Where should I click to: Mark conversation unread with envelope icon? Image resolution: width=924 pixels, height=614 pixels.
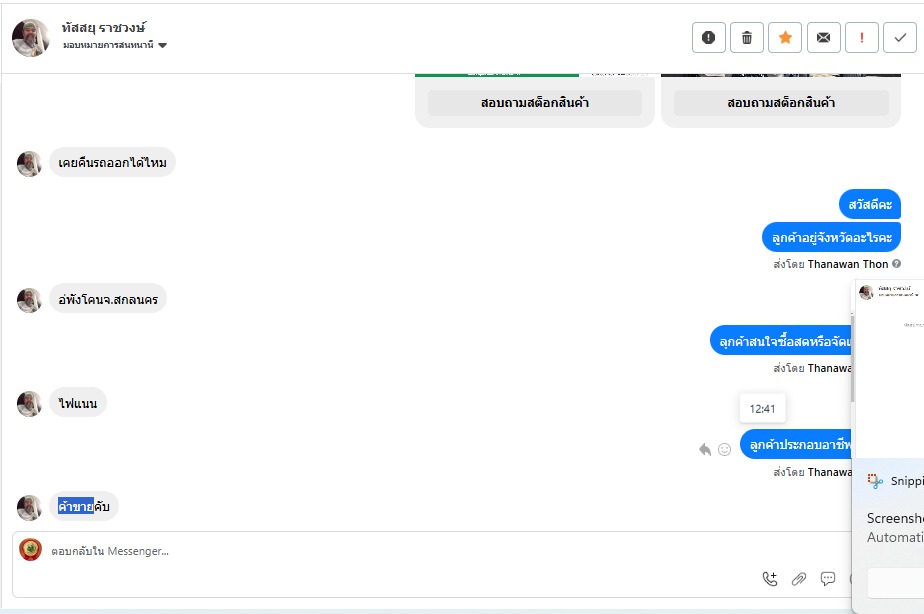(823, 38)
